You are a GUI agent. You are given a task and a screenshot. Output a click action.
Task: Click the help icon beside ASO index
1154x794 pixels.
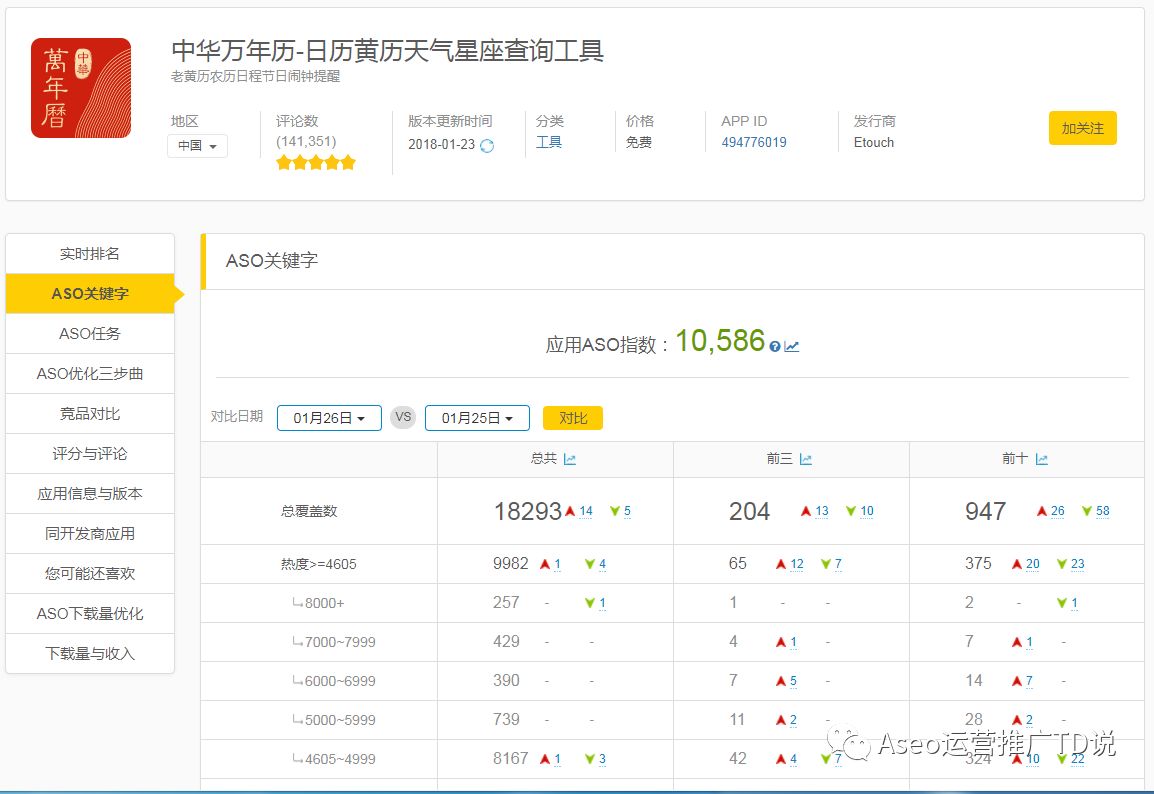[x=775, y=346]
